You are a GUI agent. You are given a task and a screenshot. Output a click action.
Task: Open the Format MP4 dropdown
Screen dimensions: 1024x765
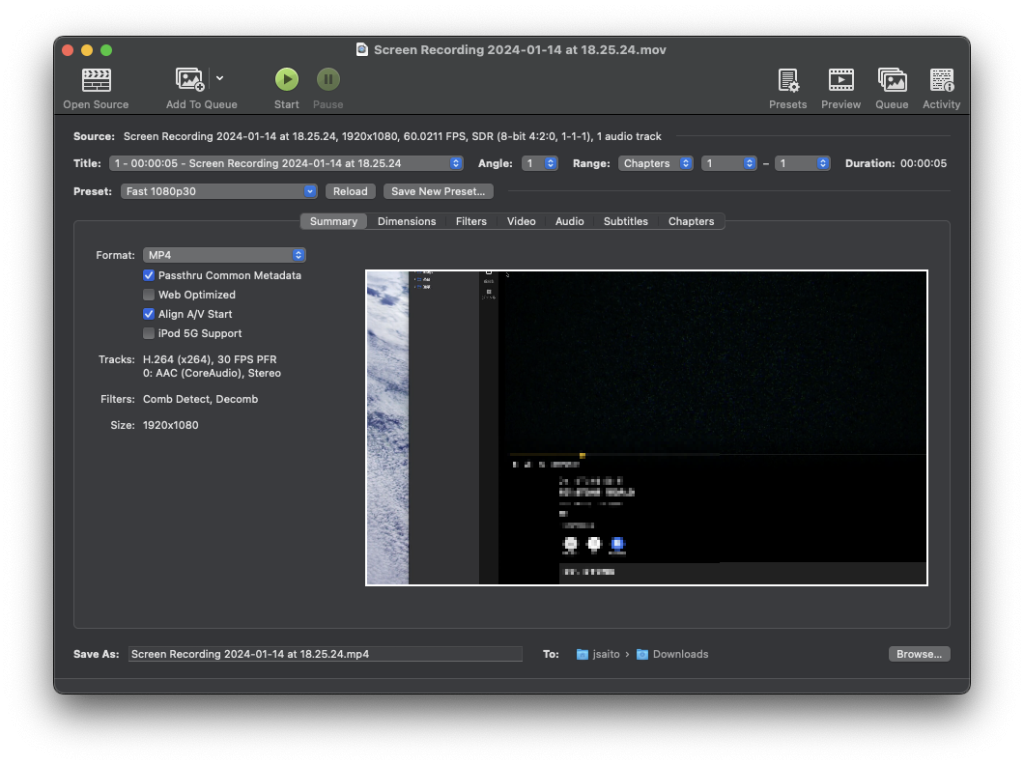(224, 255)
